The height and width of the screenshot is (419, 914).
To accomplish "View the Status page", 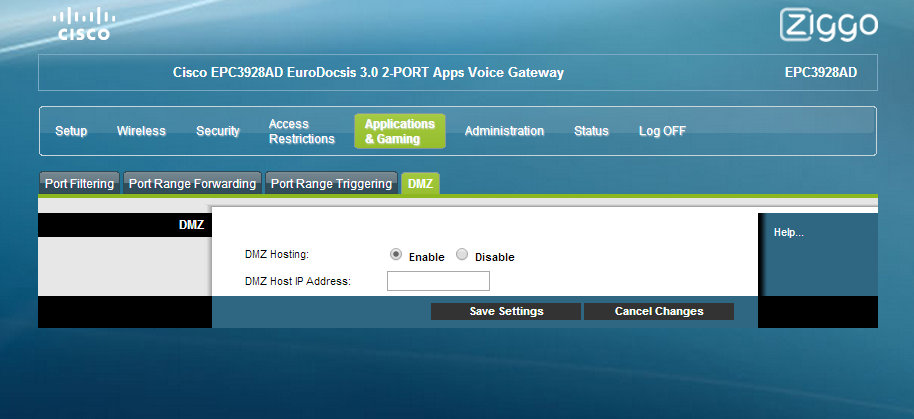I will click(591, 131).
